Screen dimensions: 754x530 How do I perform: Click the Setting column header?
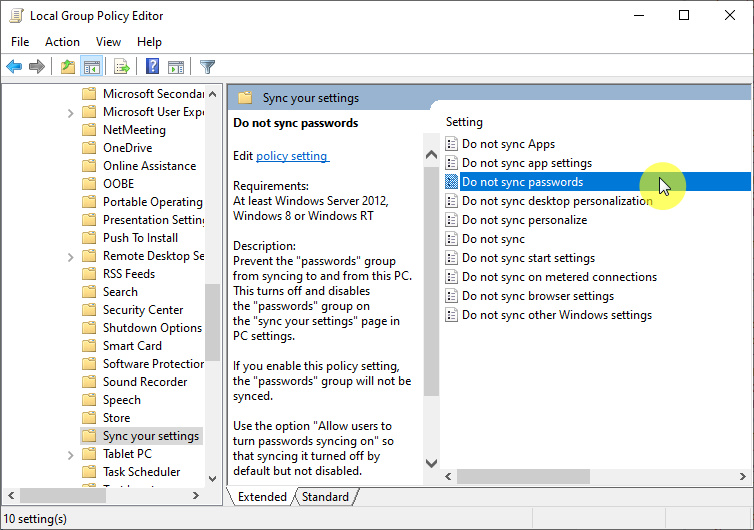(x=464, y=122)
